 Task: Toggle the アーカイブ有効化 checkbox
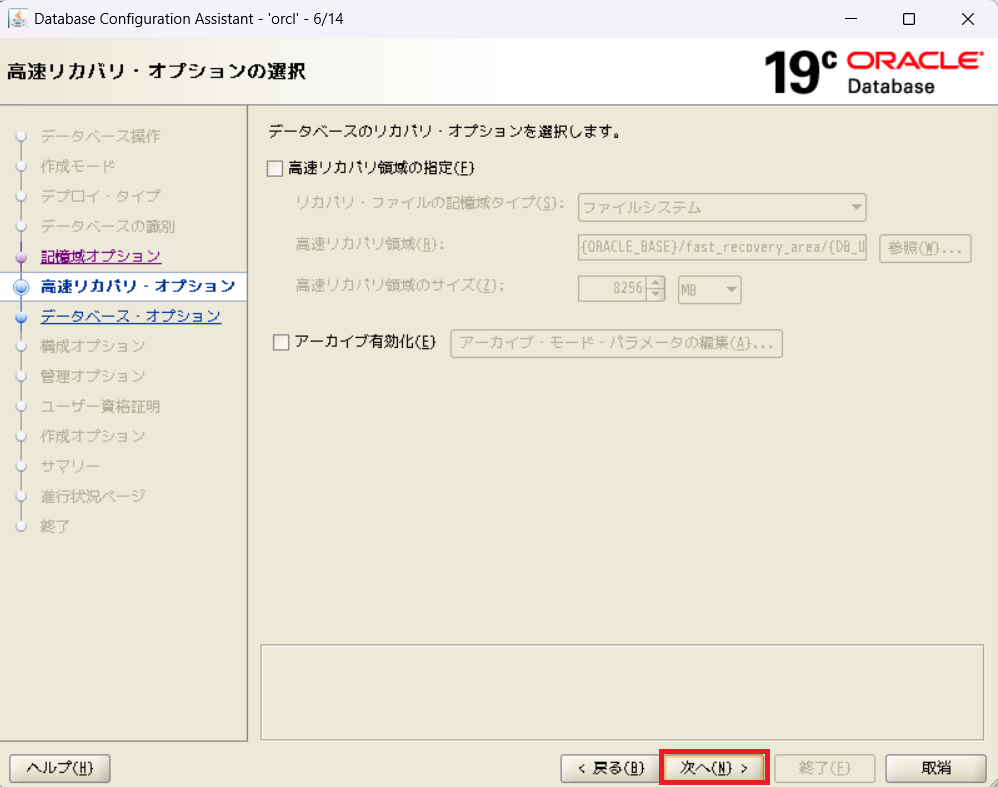pyautogui.click(x=281, y=343)
